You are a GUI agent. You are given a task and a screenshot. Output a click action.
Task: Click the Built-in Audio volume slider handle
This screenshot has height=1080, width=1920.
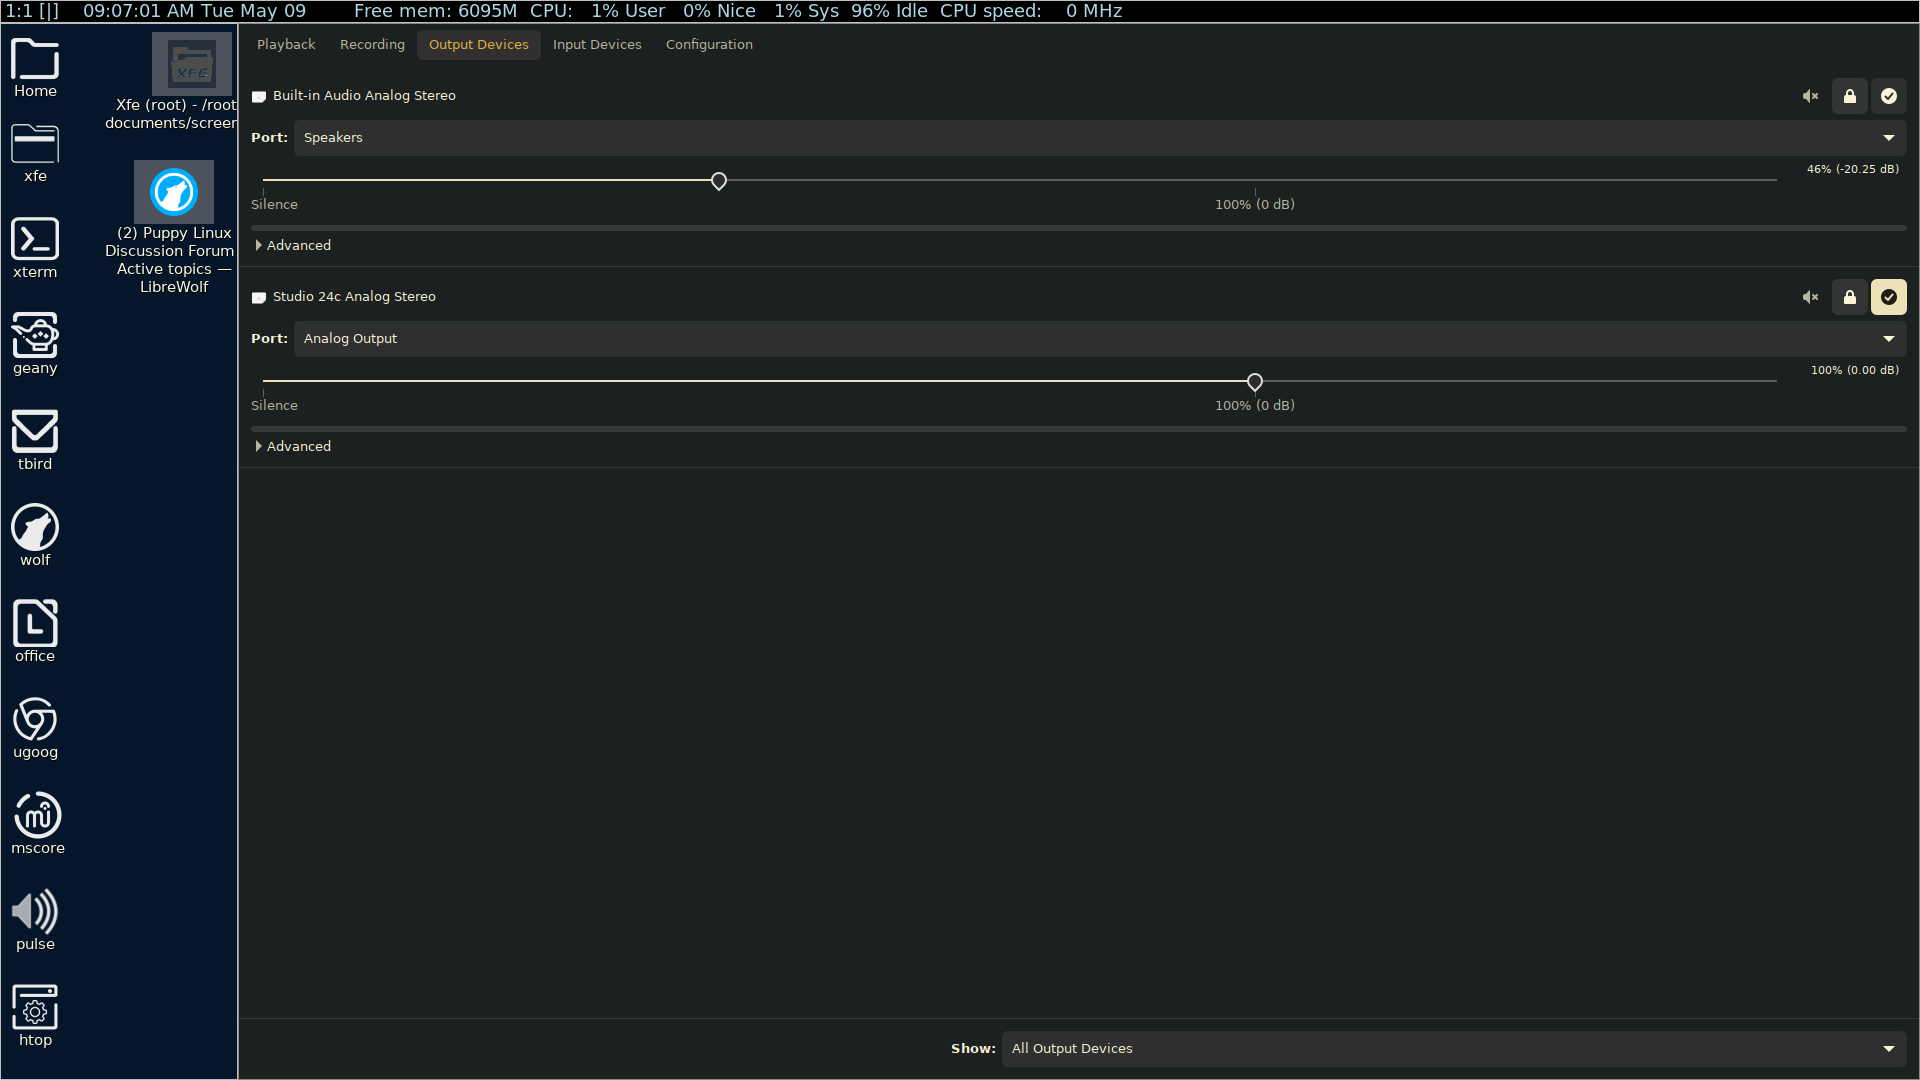pyautogui.click(x=719, y=181)
